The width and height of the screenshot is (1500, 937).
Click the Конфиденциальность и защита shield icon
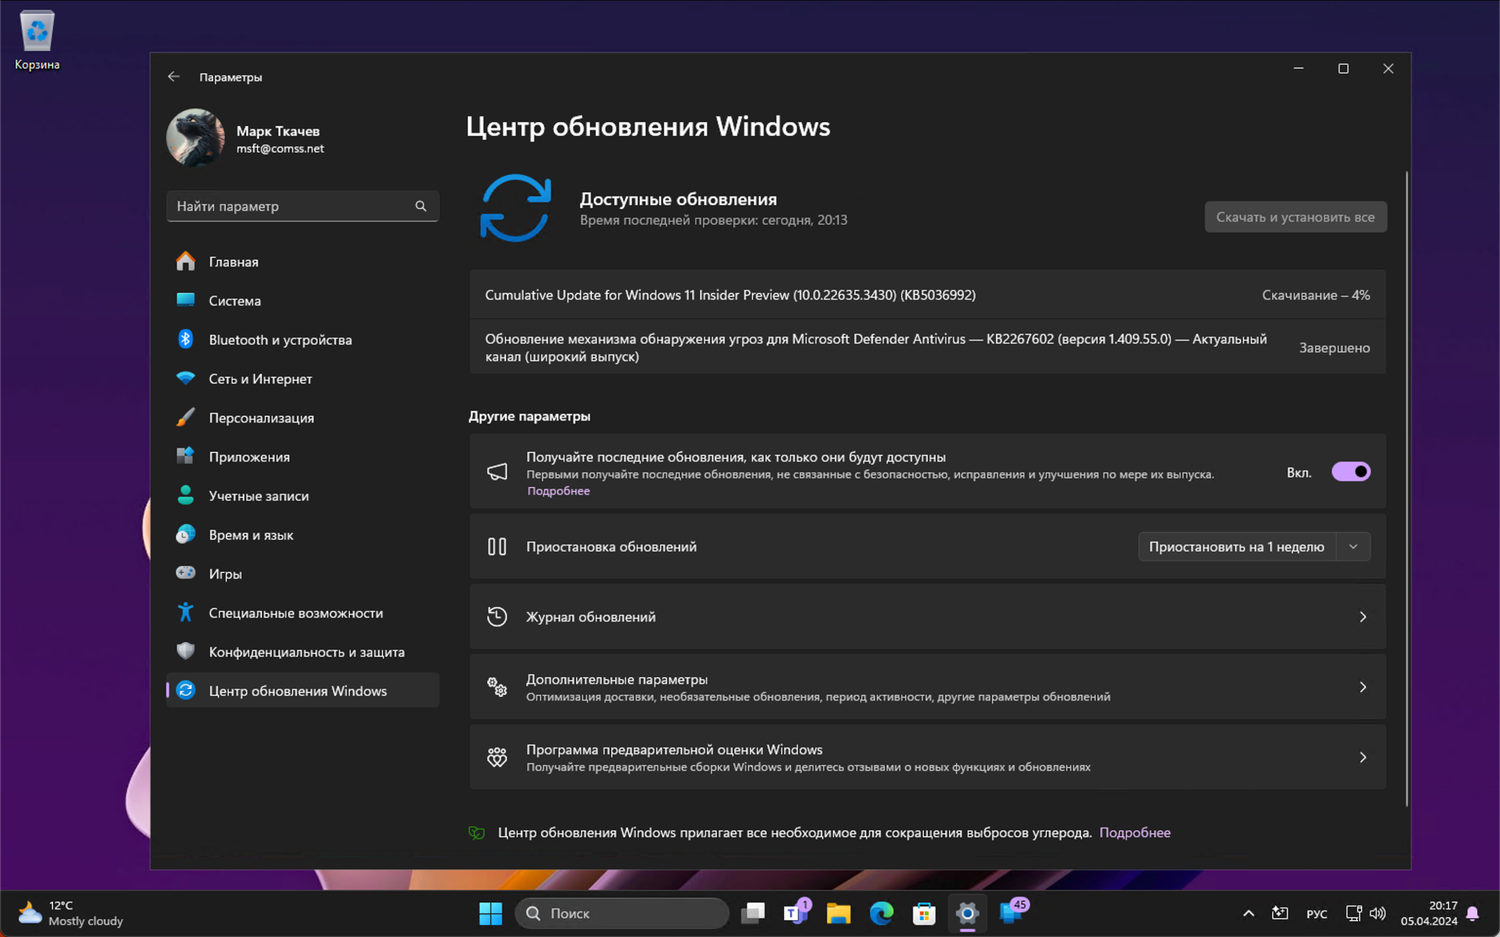[186, 651]
